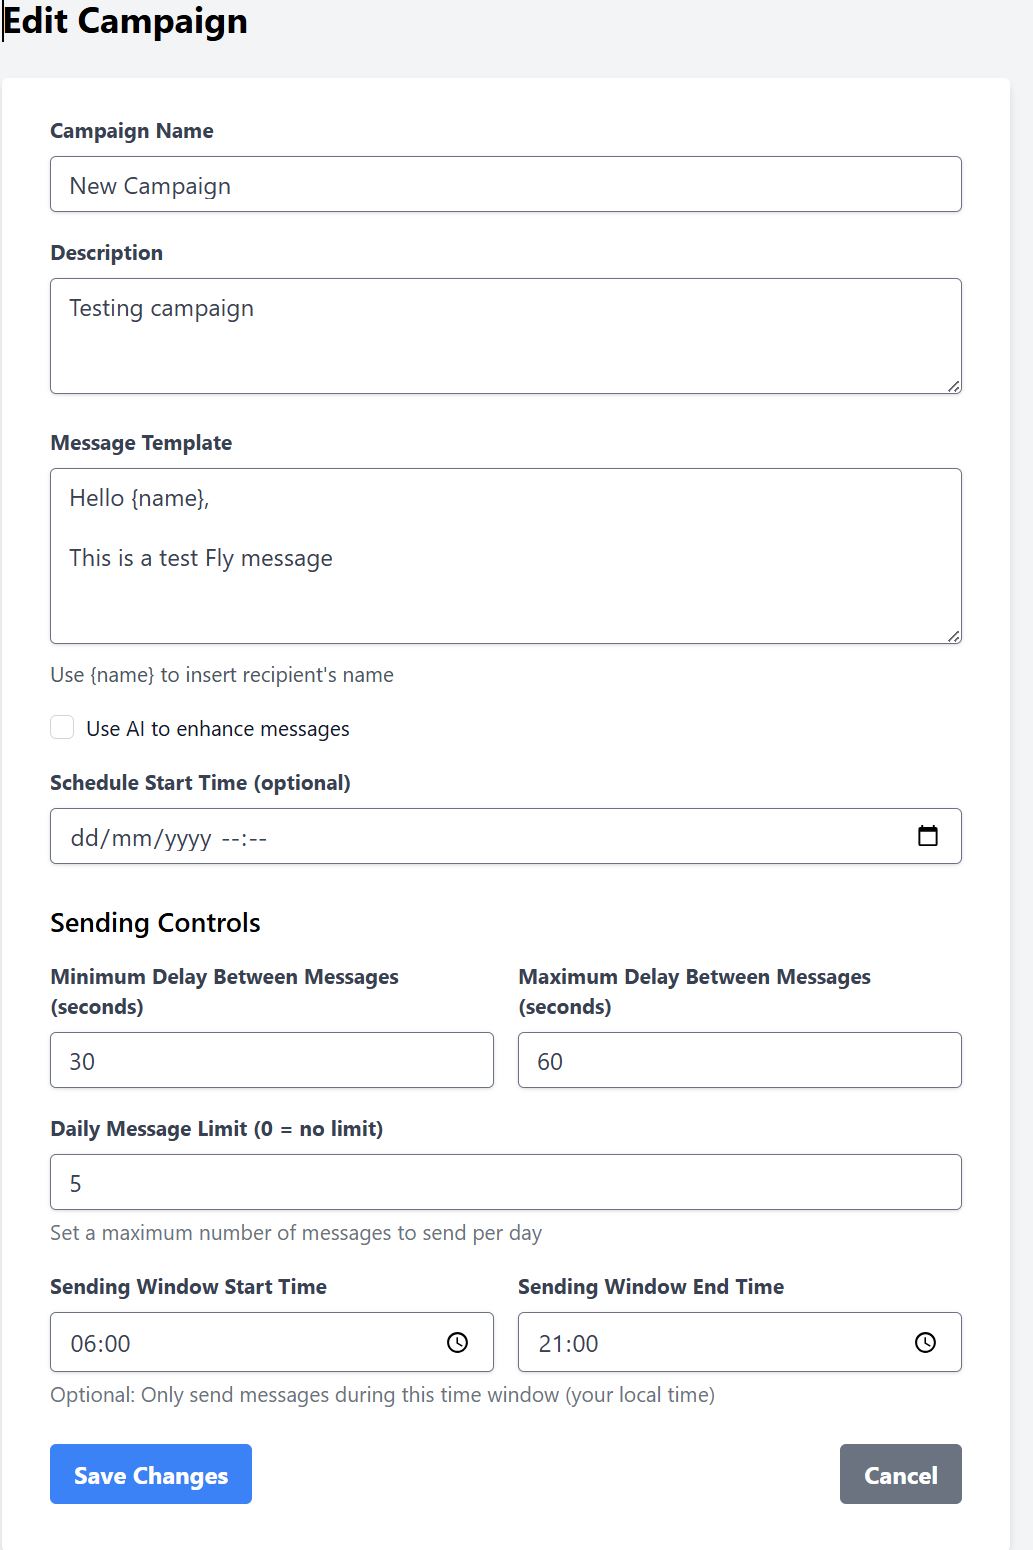This screenshot has width=1033, height=1550.
Task: Enable Use AI to enhance messages checkbox
Action: coord(62,728)
